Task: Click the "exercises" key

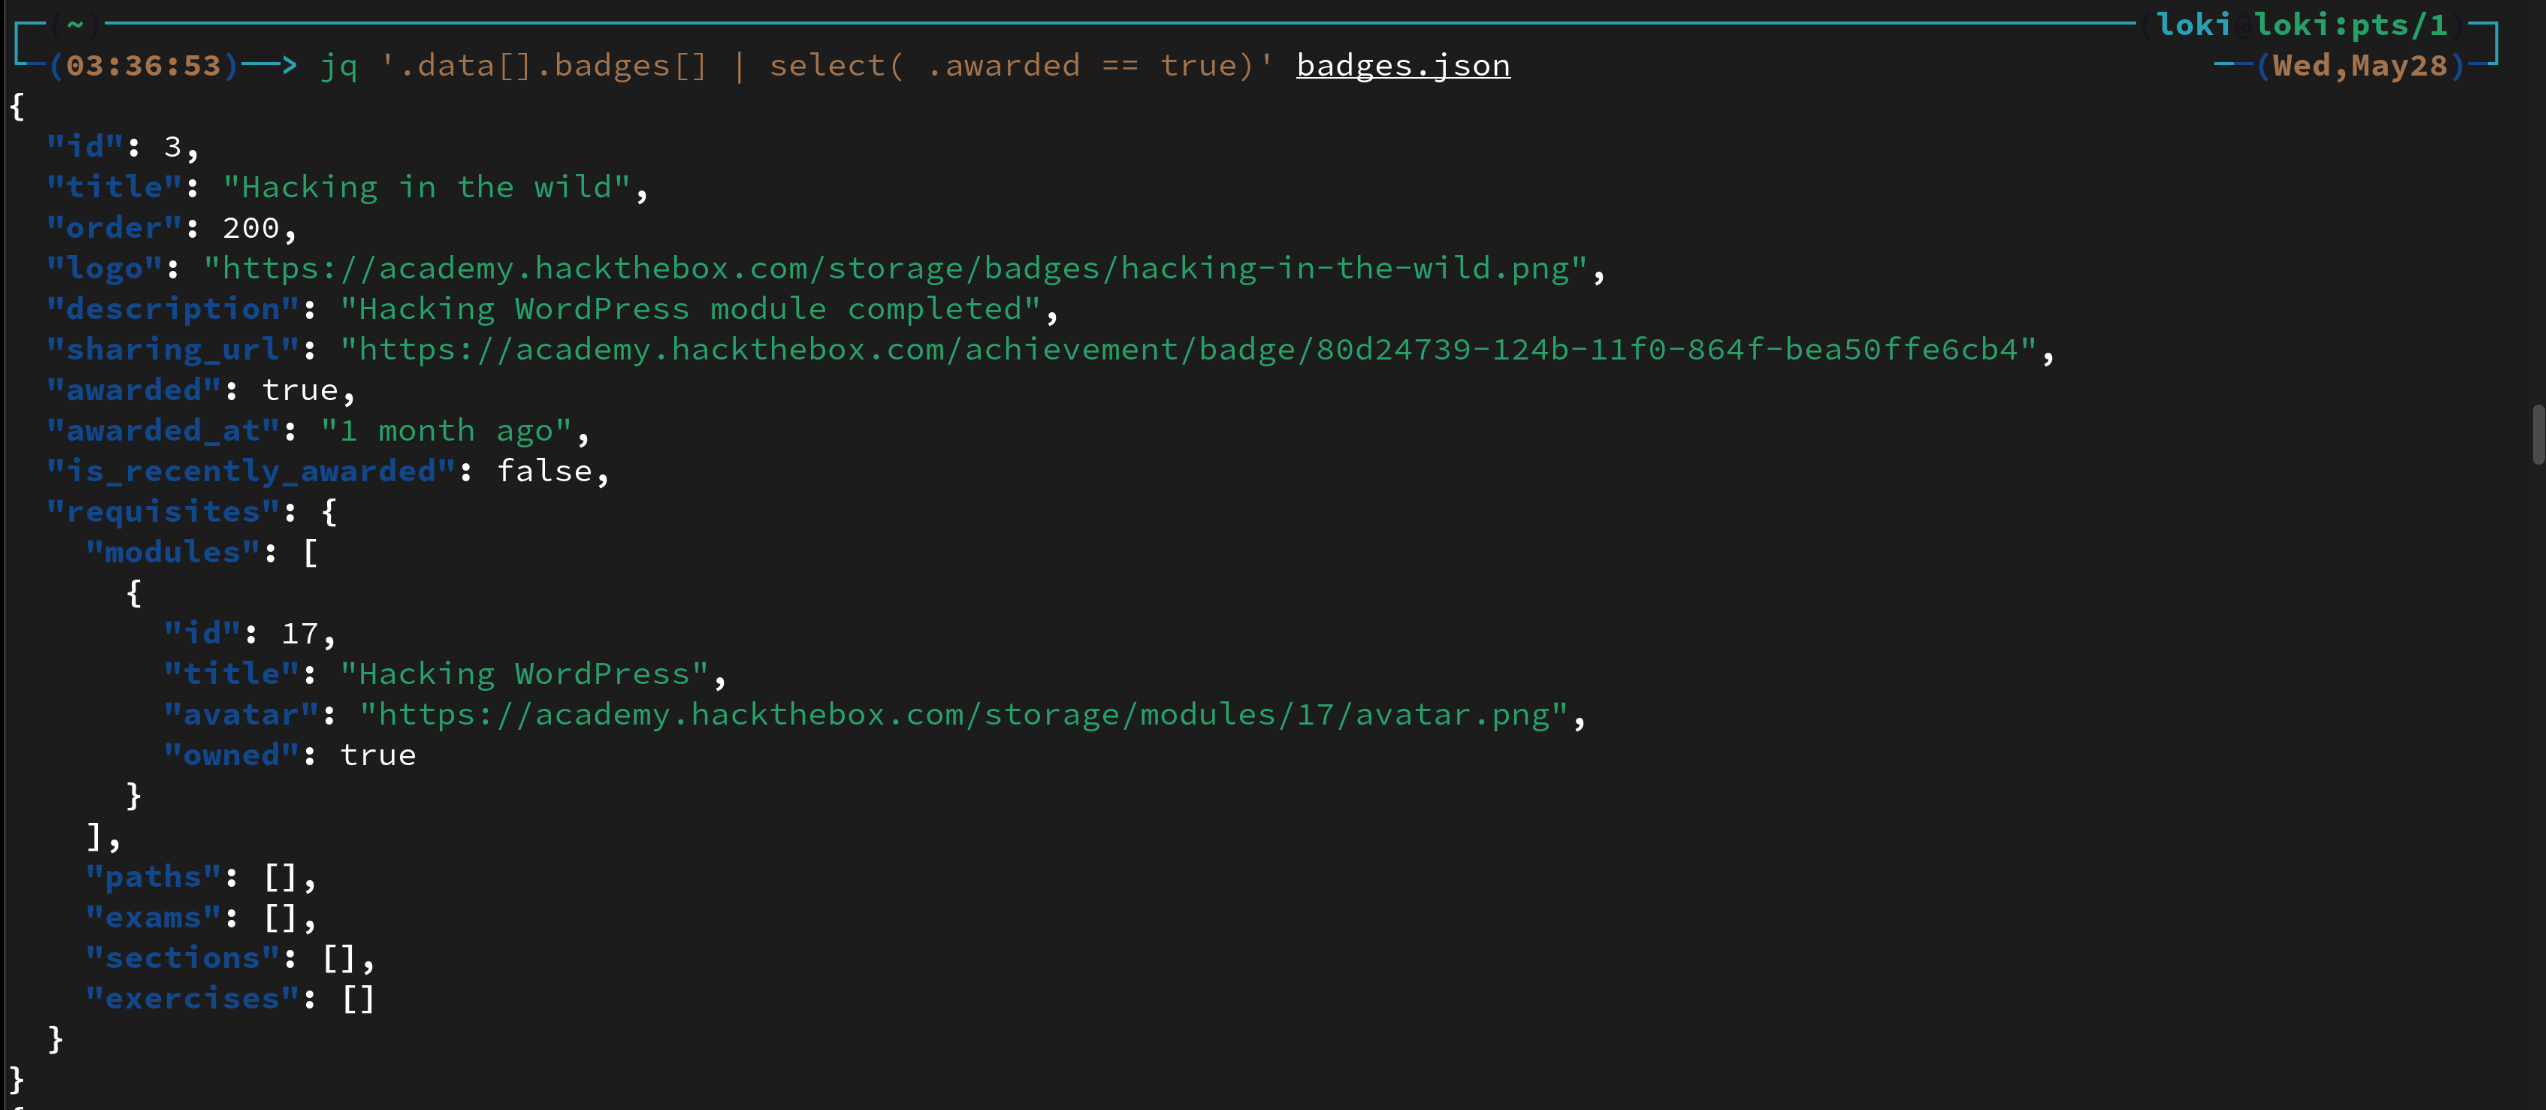Action: [x=192, y=999]
